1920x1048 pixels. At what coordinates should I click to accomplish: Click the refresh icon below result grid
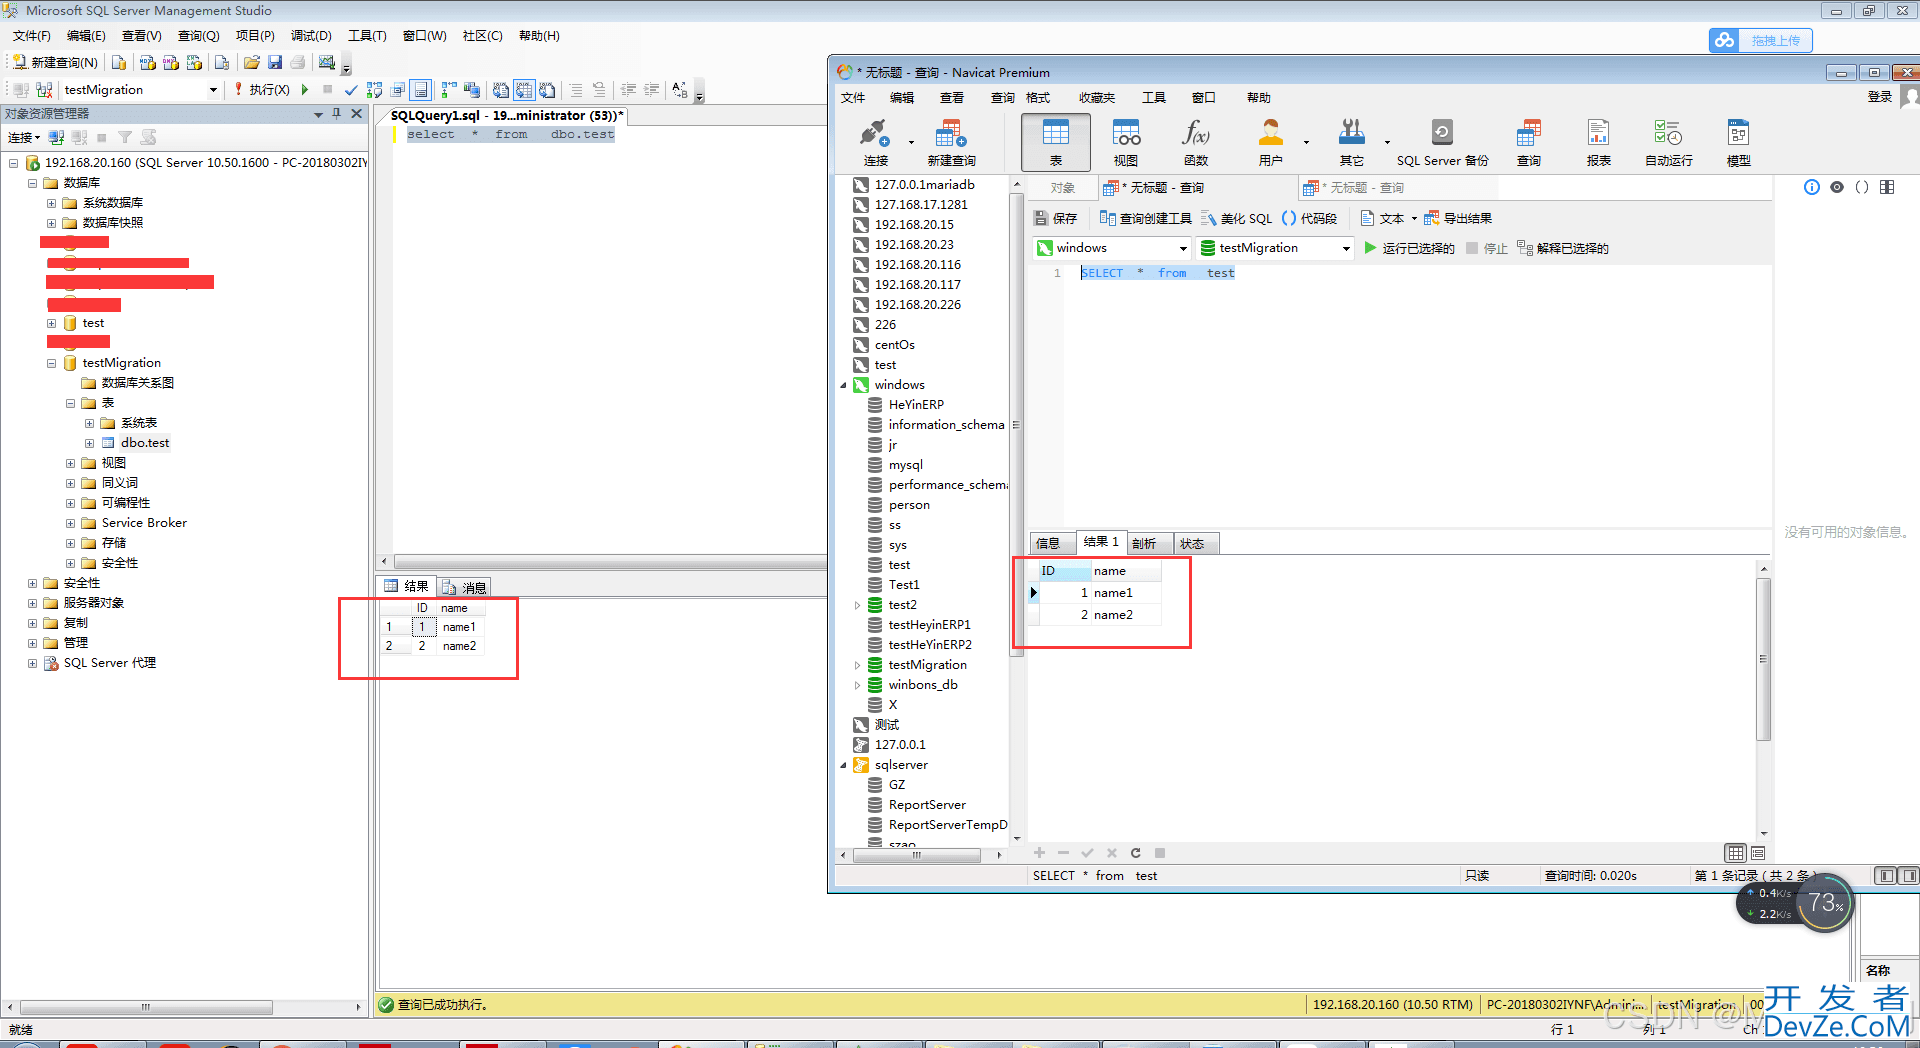(1135, 853)
